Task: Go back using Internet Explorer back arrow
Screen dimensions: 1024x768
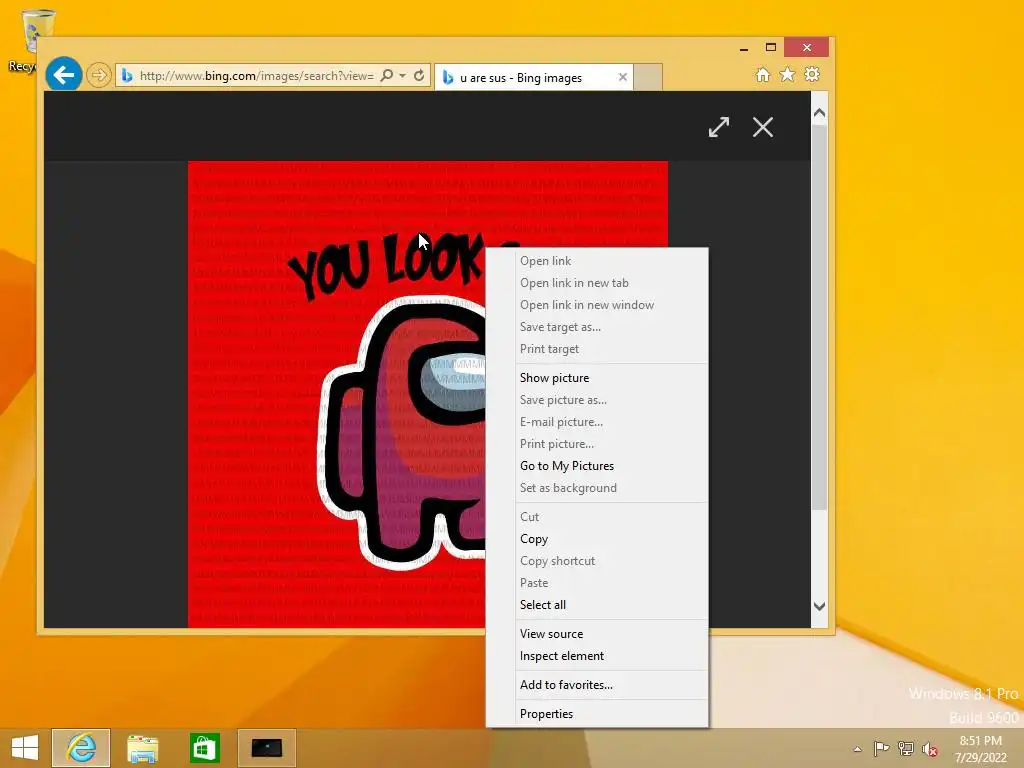Action: coord(63,75)
